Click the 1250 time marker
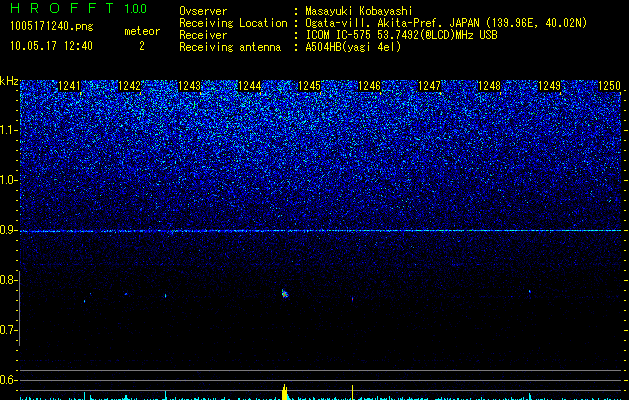Image resolution: width=629 pixels, height=400 pixels. 609,86
